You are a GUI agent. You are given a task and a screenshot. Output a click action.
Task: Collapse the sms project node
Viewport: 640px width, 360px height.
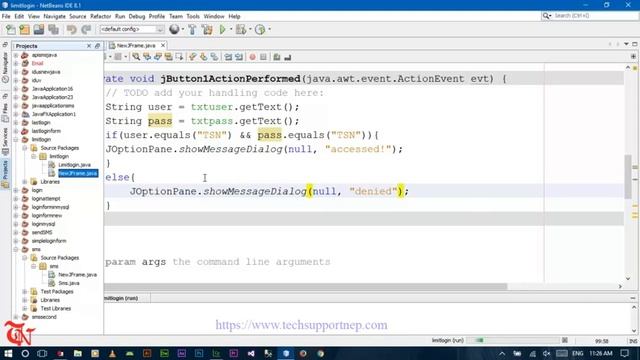point(16,249)
